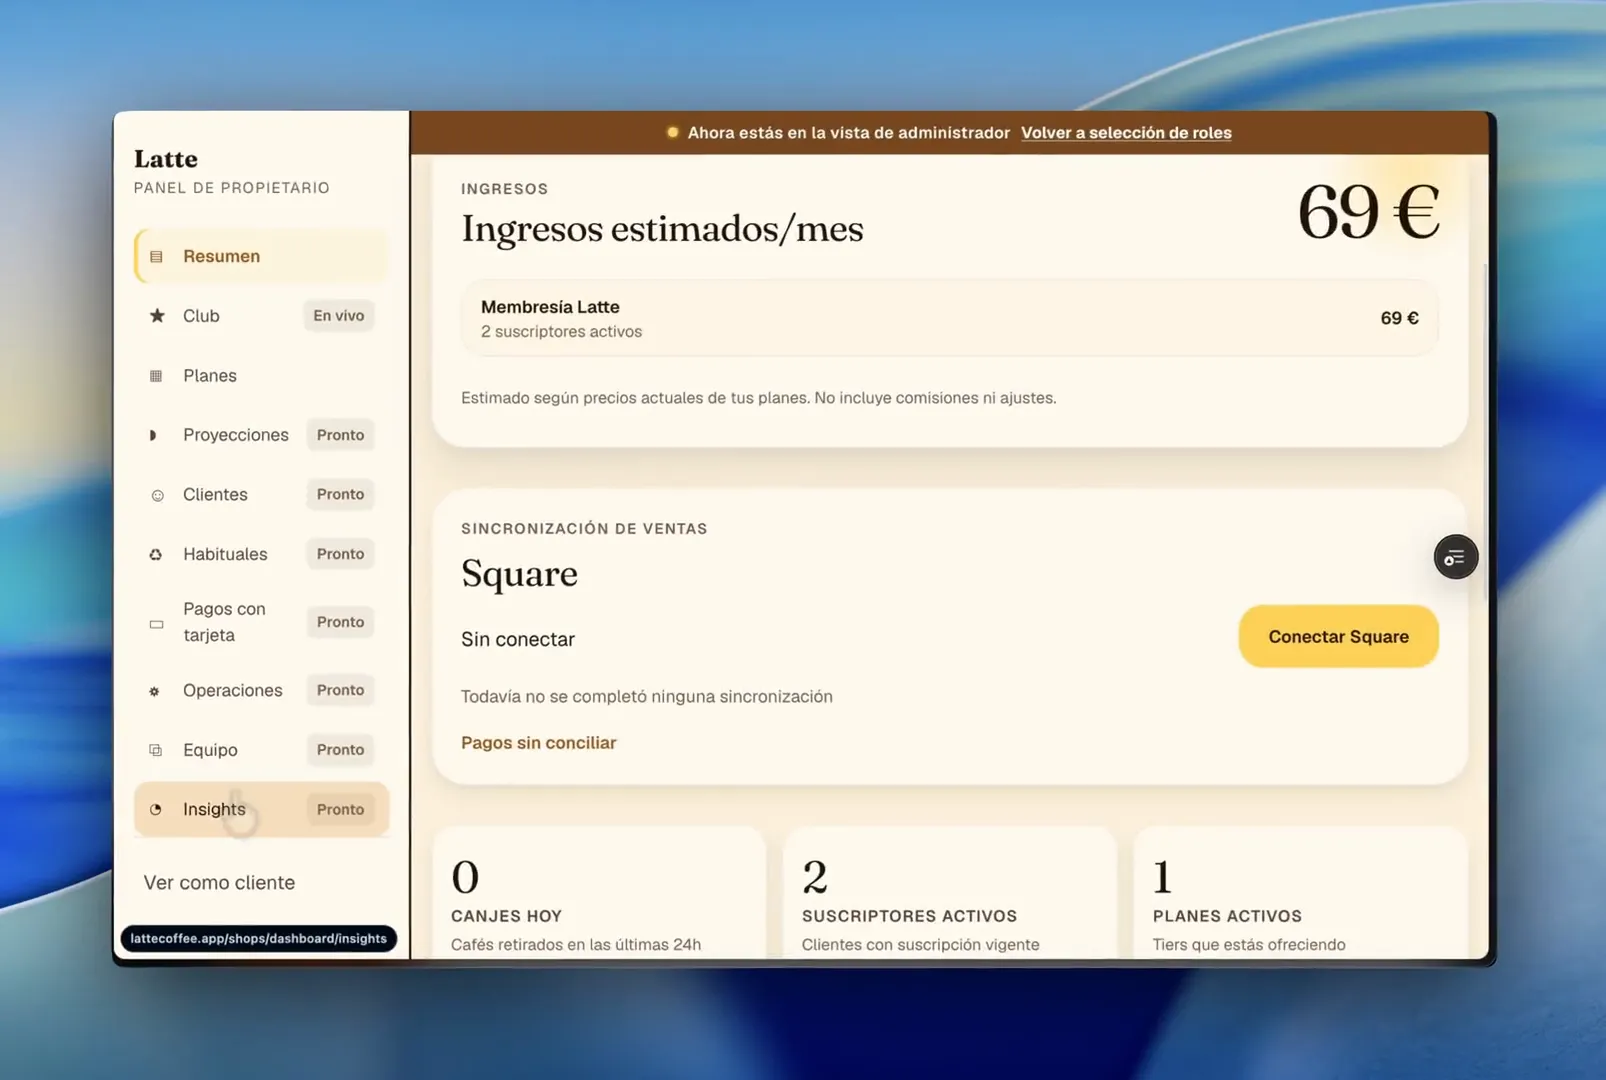Image resolution: width=1606 pixels, height=1080 pixels.
Task: Click the Panel de propietario subtitle
Action: point(232,188)
